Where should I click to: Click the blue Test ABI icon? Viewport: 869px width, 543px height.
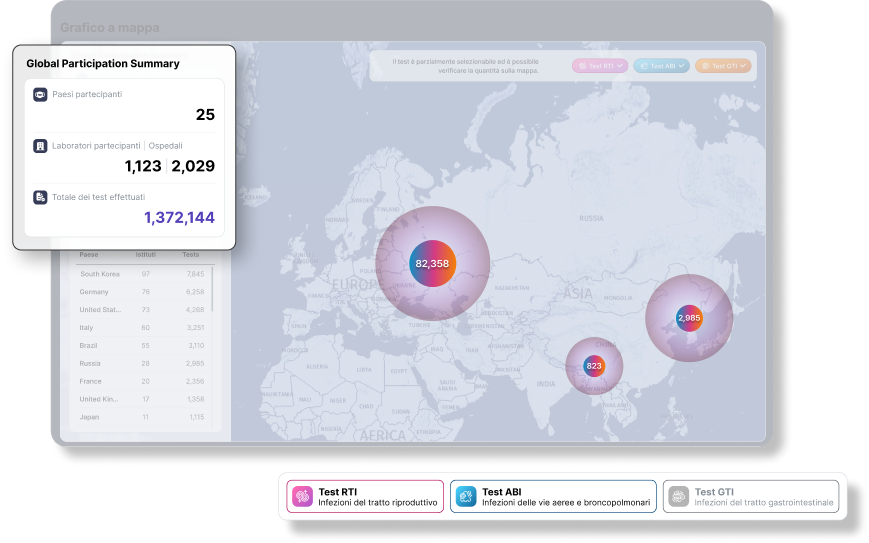466,496
